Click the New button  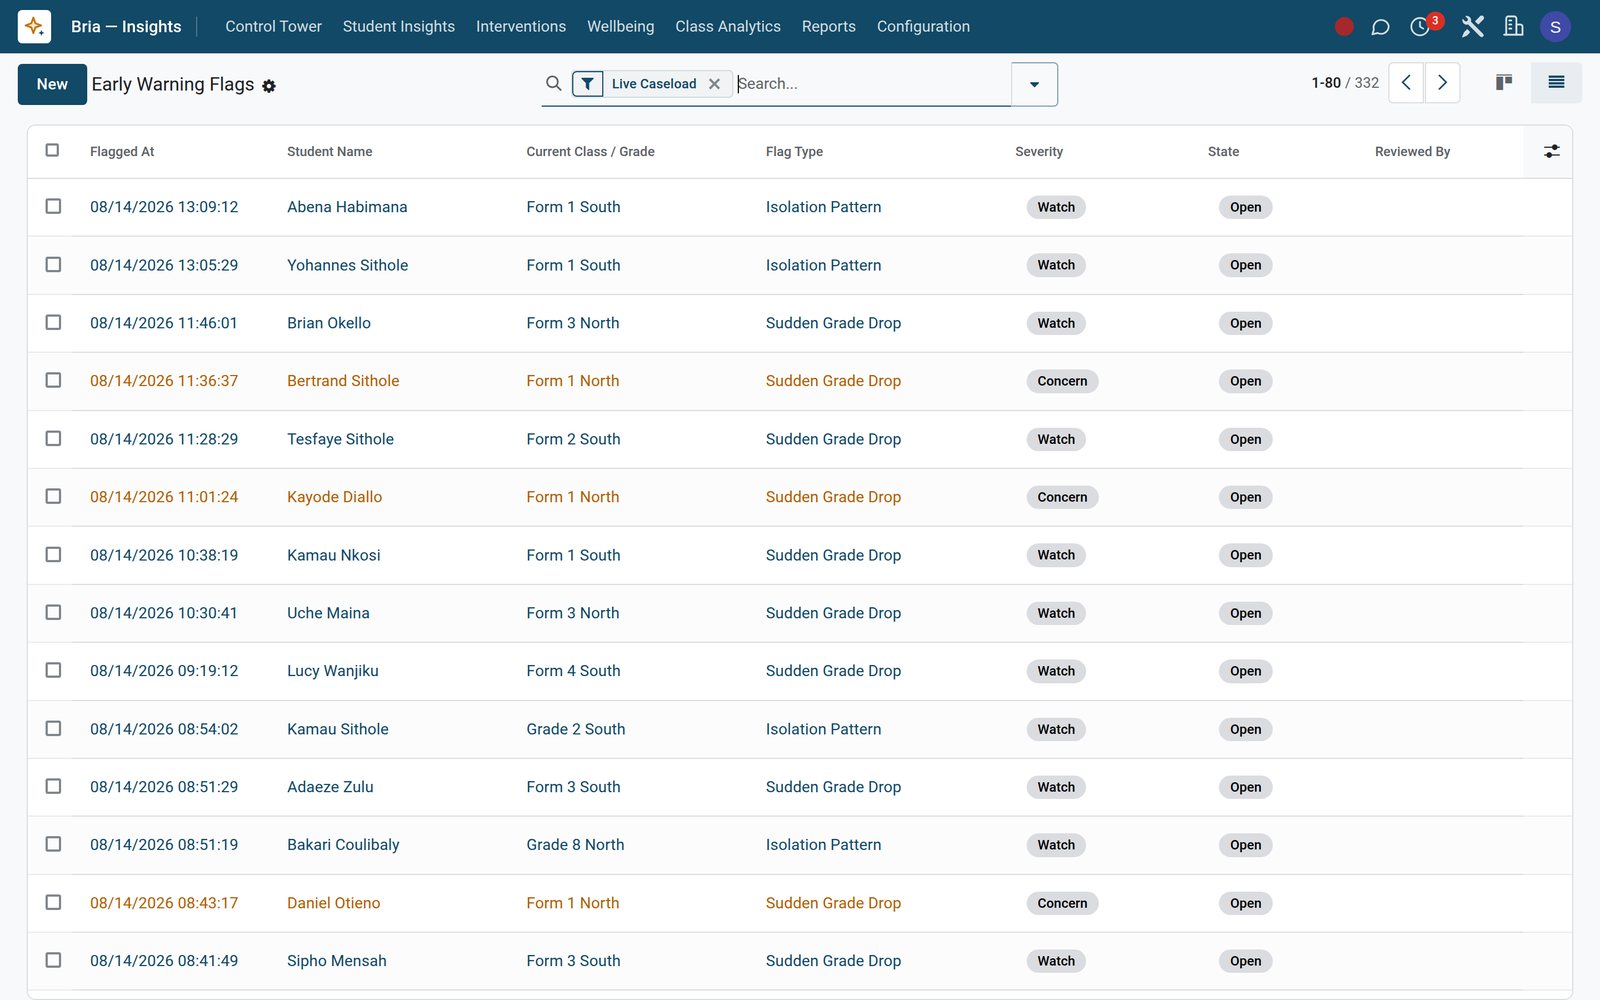52,84
